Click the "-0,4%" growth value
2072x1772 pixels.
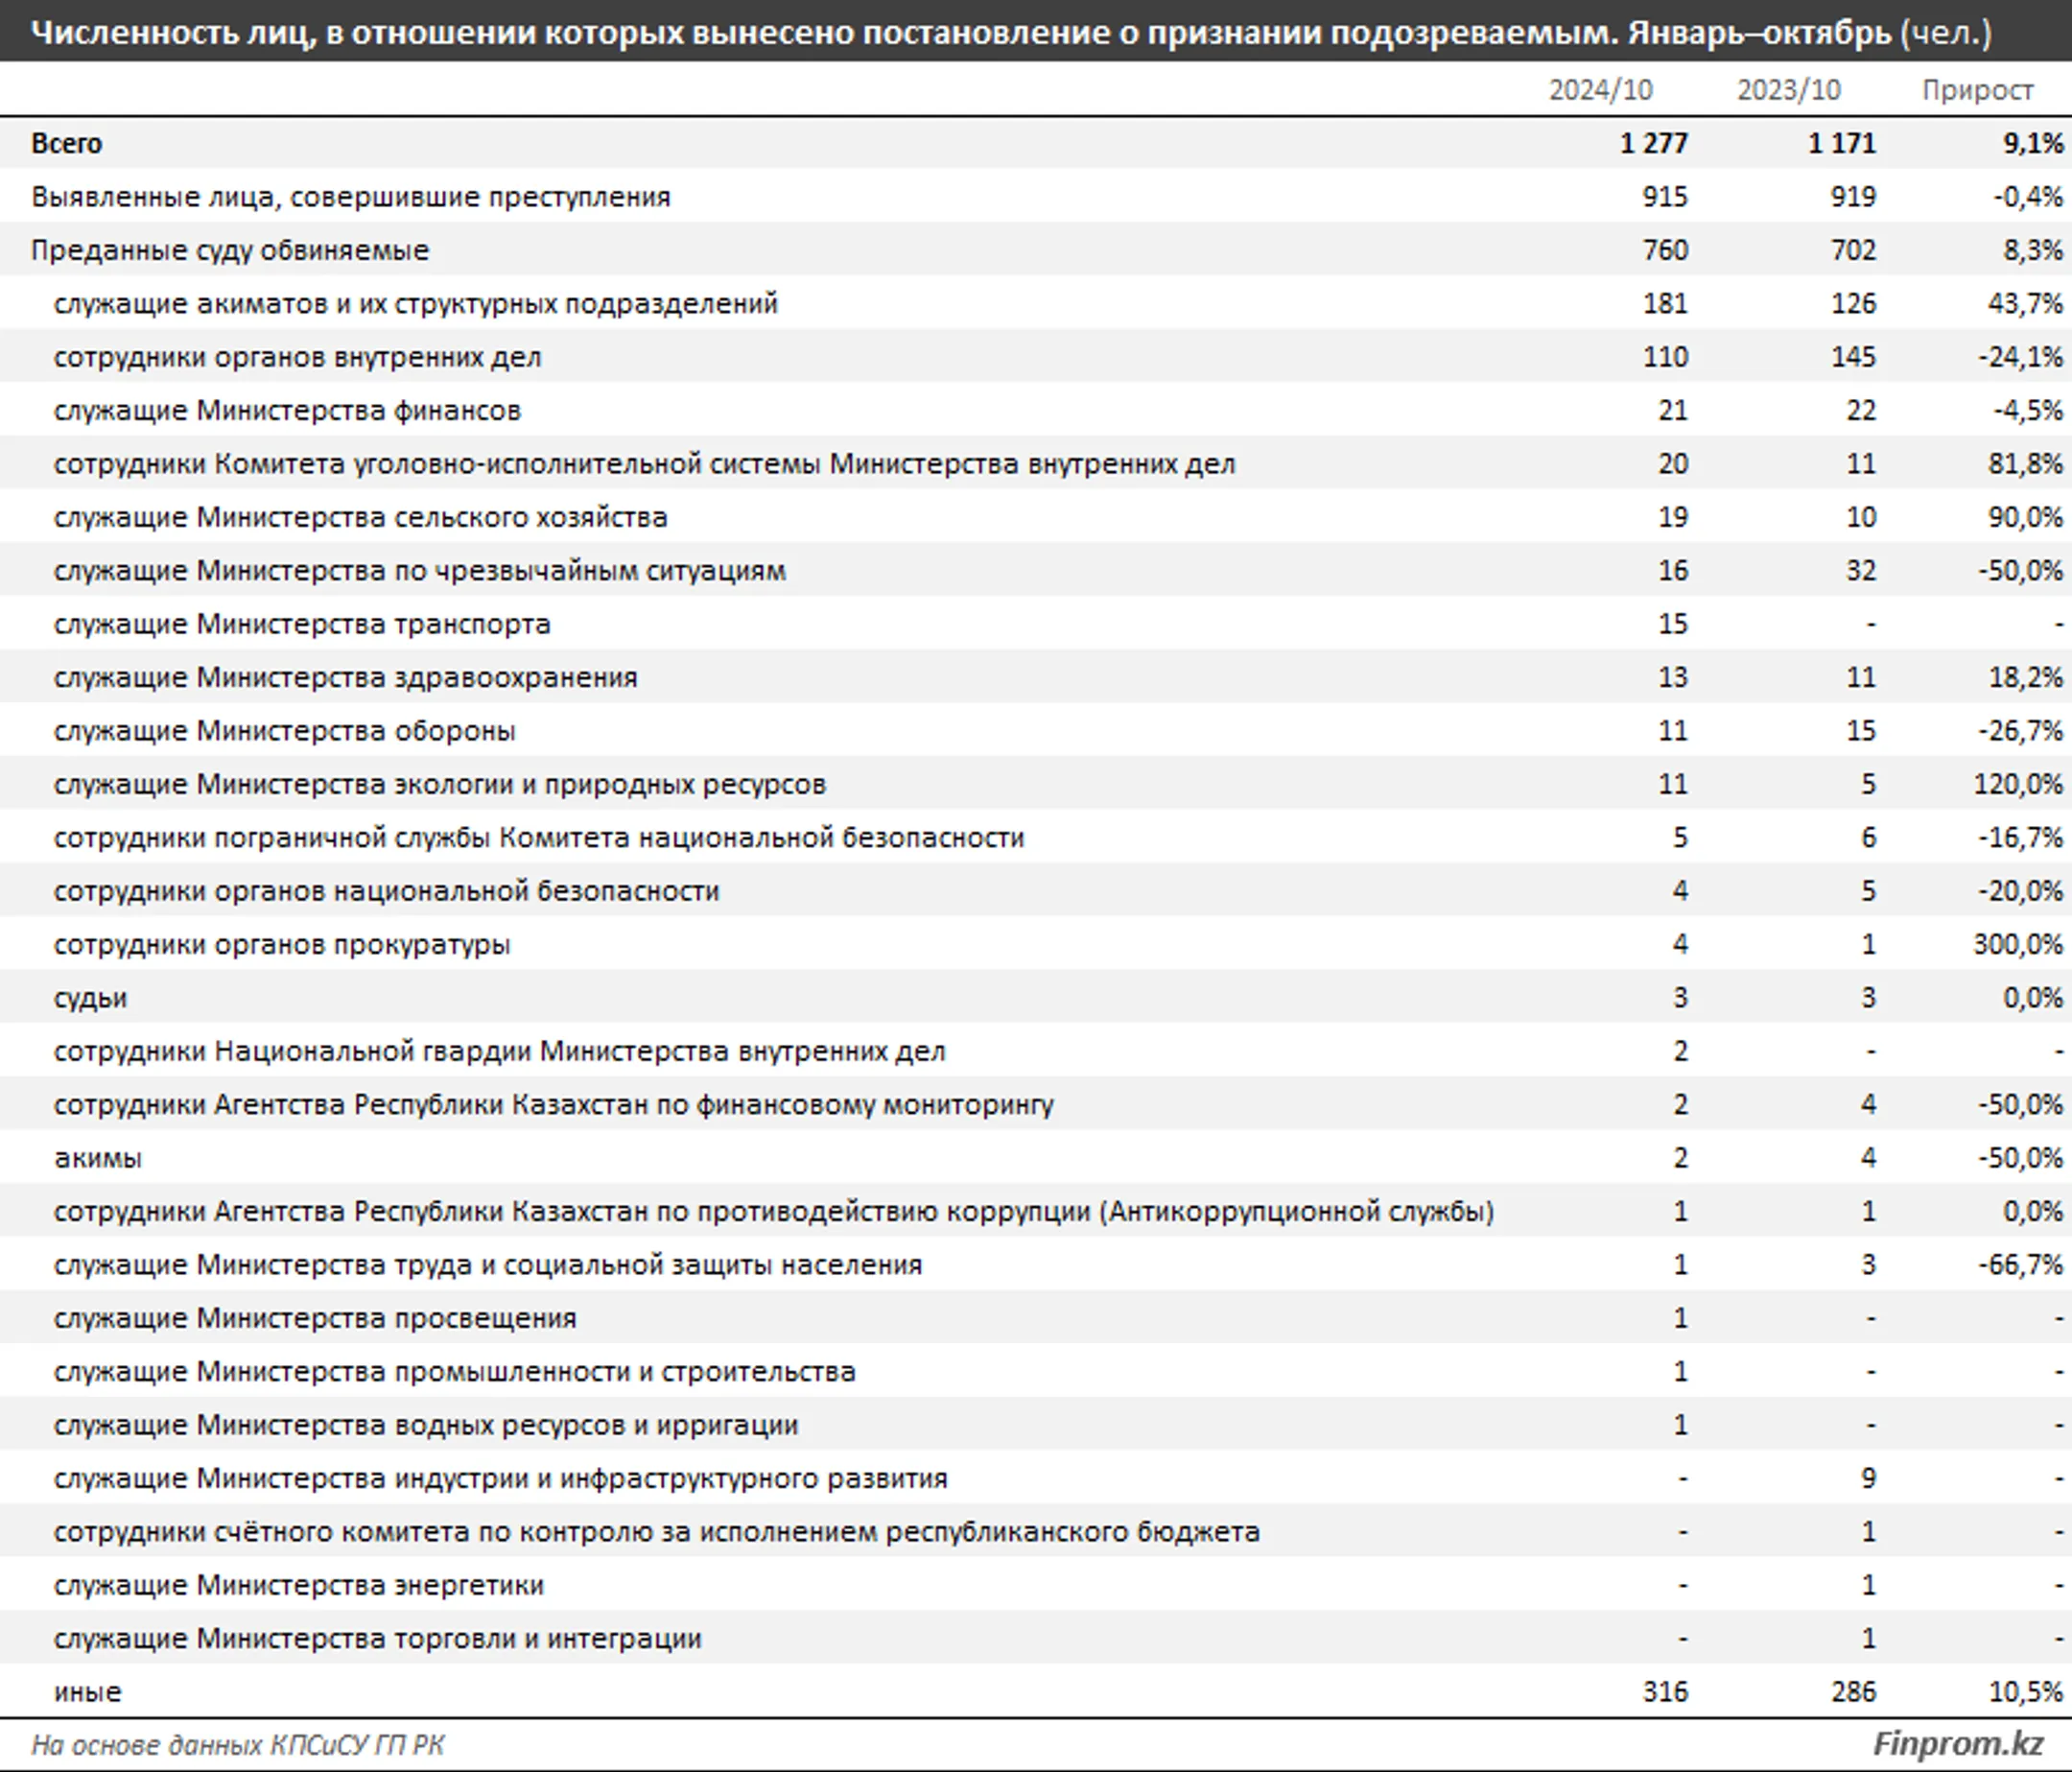coord(2027,197)
